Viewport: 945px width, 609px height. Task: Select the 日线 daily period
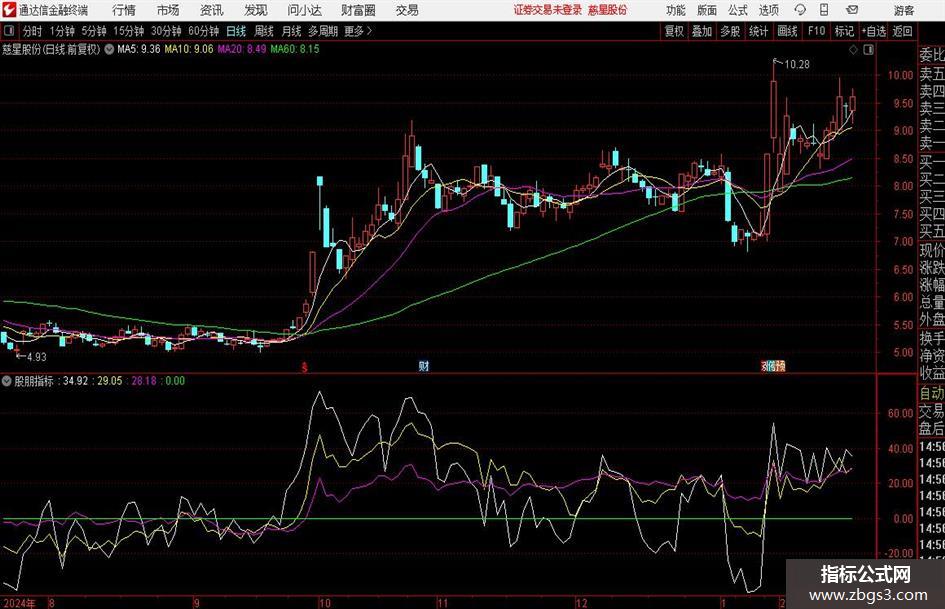(236, 31)
